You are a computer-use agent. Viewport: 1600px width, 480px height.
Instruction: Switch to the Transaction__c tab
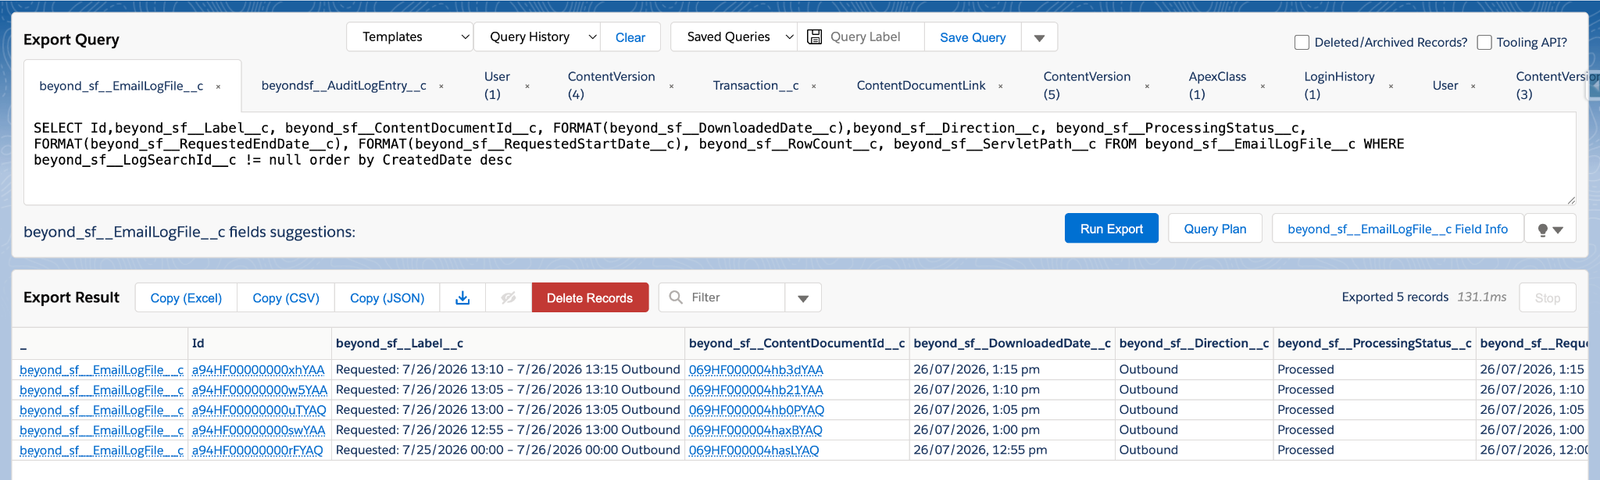tap(755, 86)
